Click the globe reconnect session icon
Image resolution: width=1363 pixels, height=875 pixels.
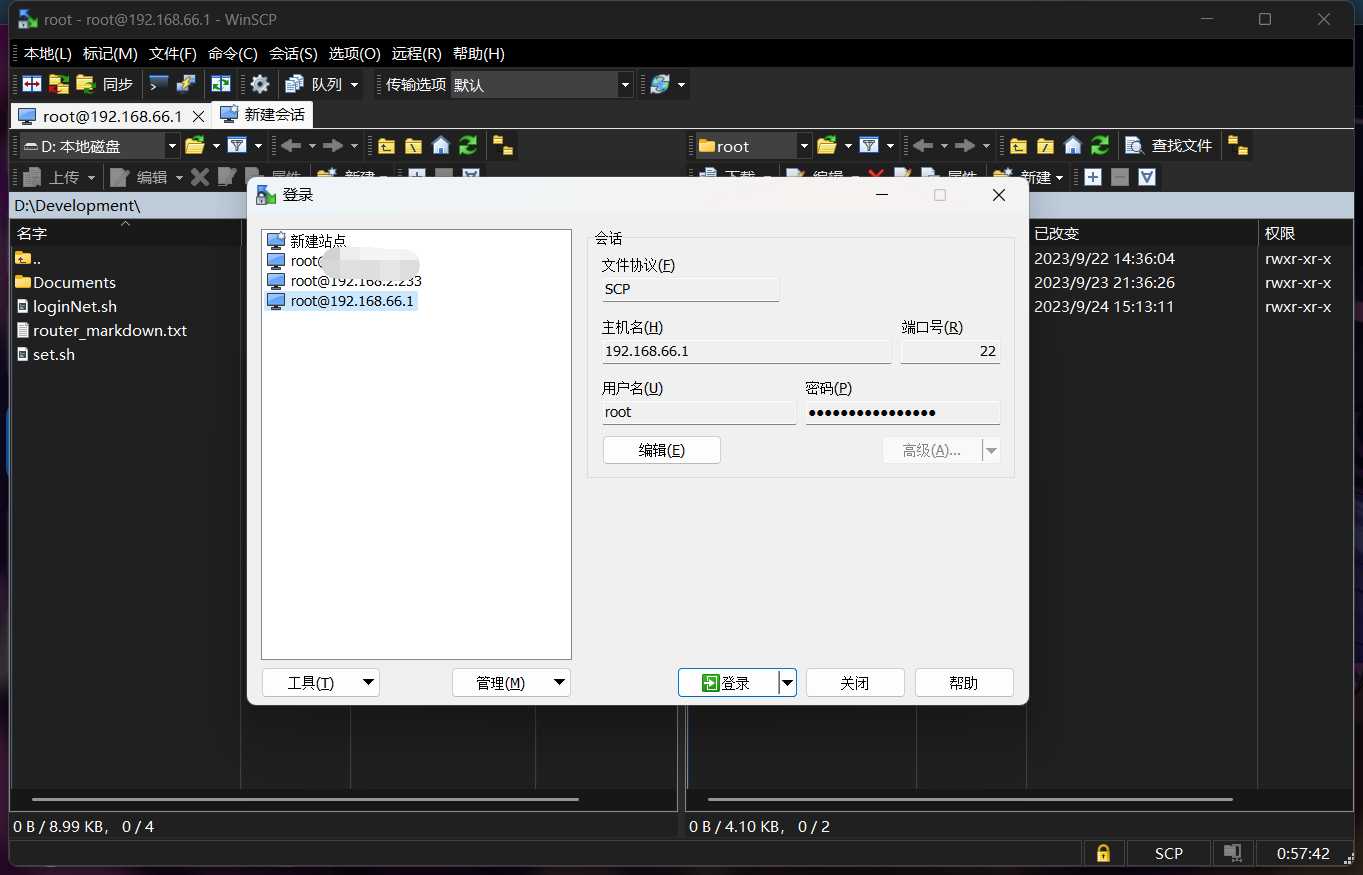coord(660,84)
